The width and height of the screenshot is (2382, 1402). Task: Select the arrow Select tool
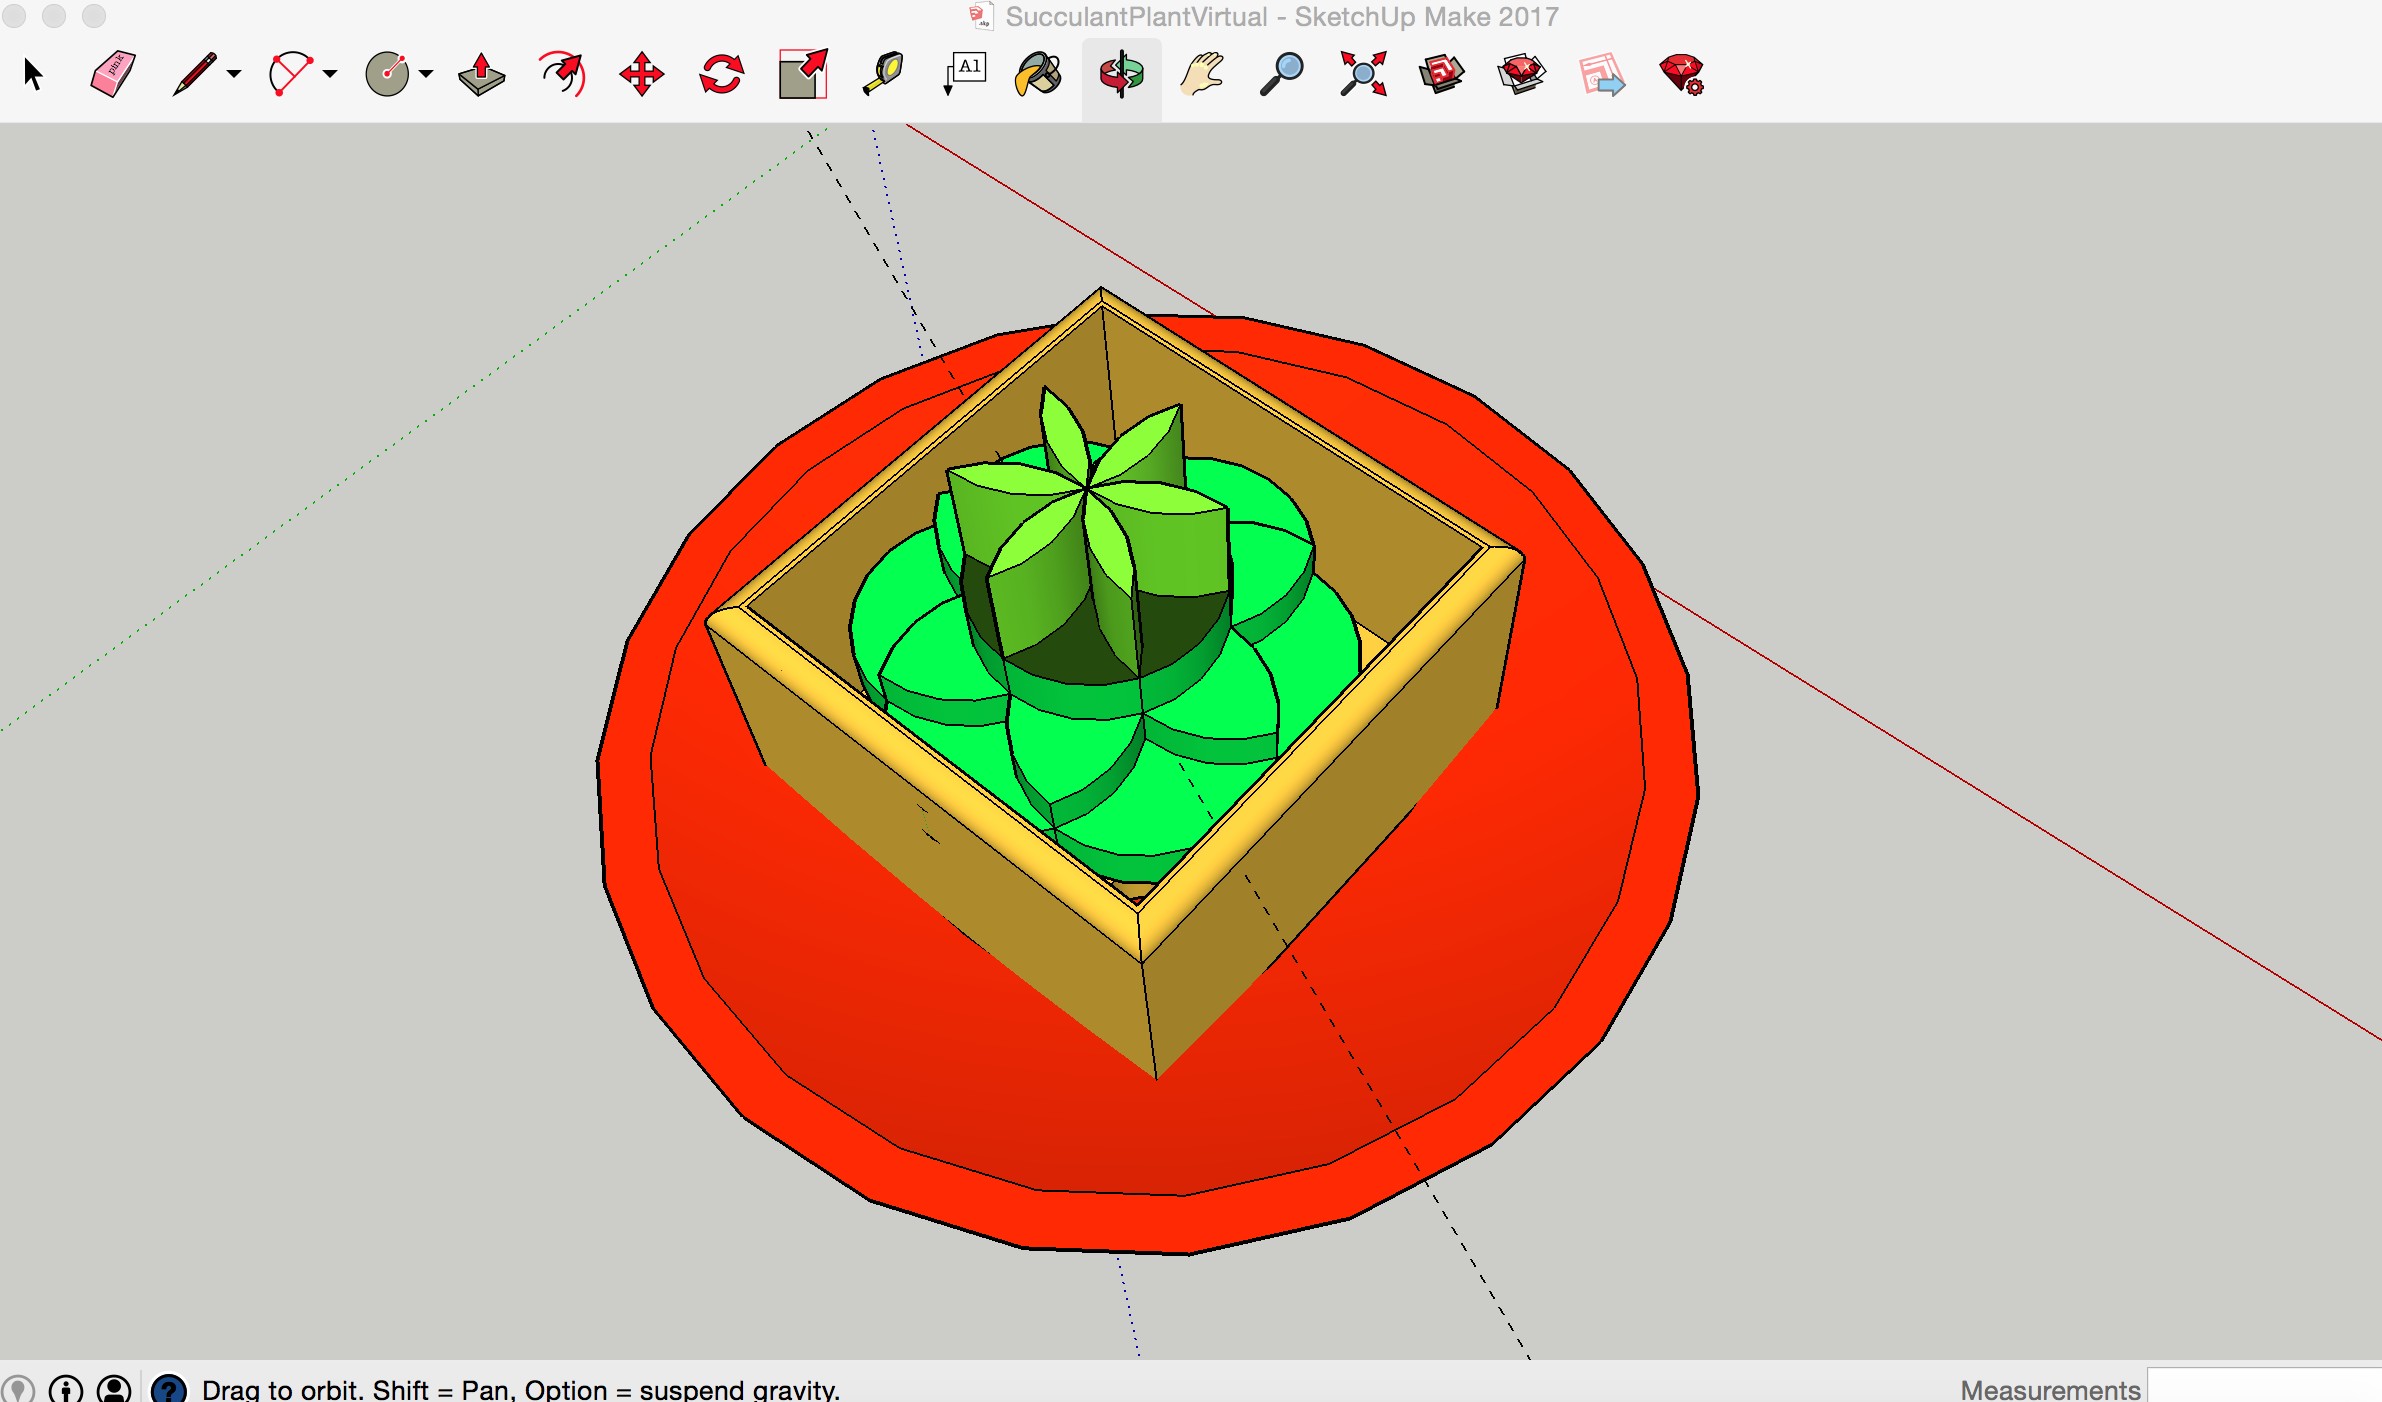(33, 75)
